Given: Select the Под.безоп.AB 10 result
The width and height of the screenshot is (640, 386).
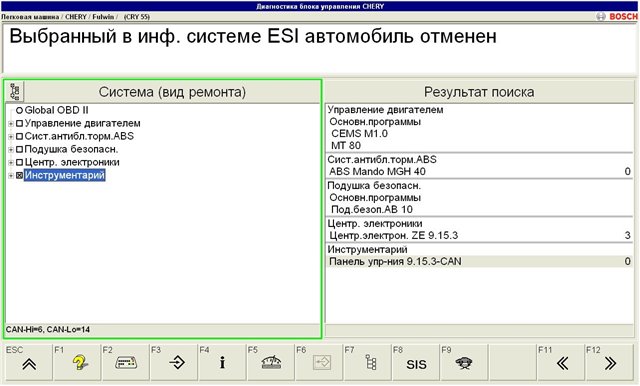Looking at the screenshot, I should pyautogui.click(x=480, y=209).
